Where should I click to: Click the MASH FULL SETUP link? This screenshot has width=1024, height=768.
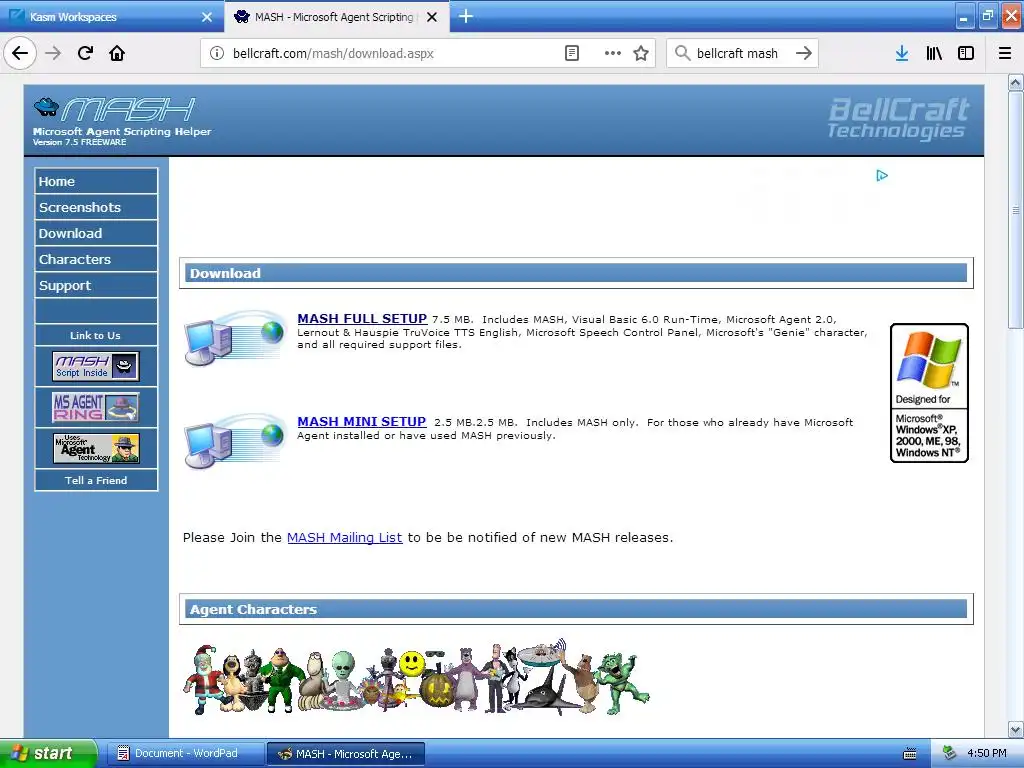point(362,319)
